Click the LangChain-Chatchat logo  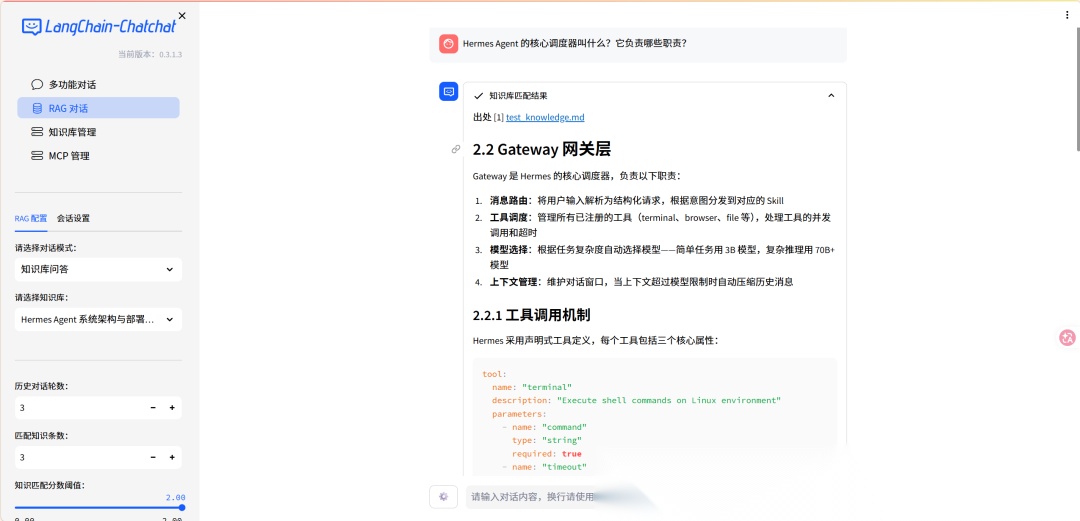point(98,27)
